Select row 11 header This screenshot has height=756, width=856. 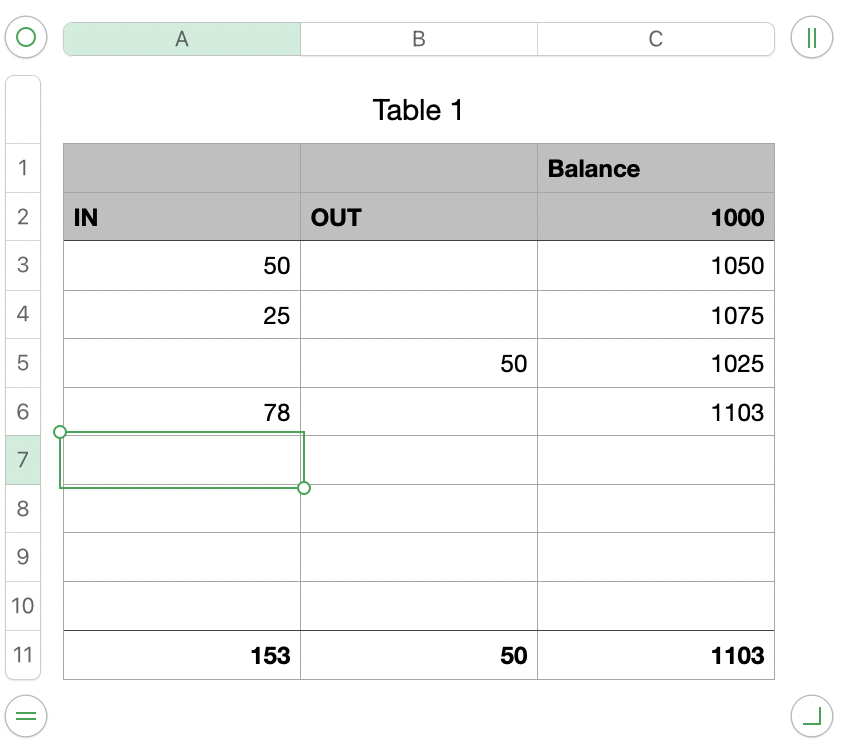(23, 655)
